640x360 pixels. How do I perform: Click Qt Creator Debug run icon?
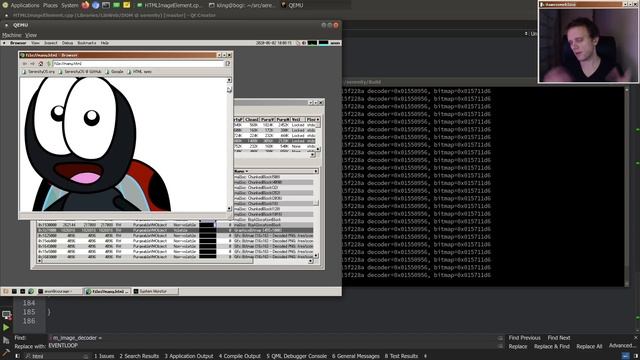(6, 340)
